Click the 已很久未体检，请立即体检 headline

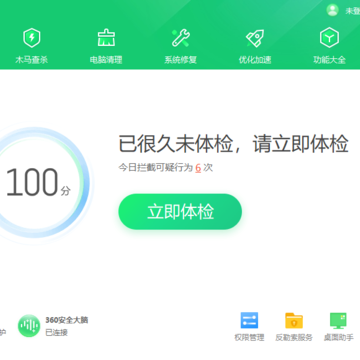234,144
